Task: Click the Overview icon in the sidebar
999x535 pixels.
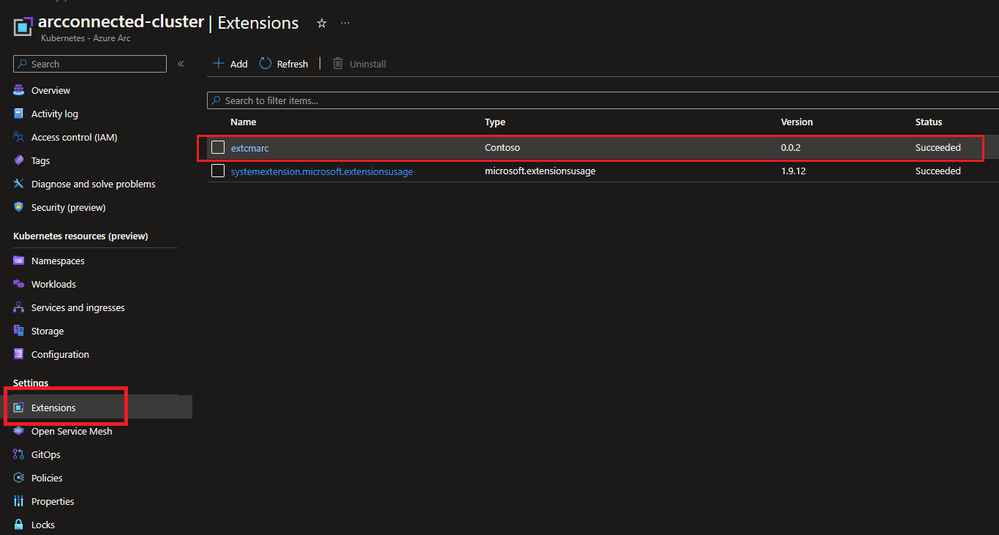Action: [18, 90]
